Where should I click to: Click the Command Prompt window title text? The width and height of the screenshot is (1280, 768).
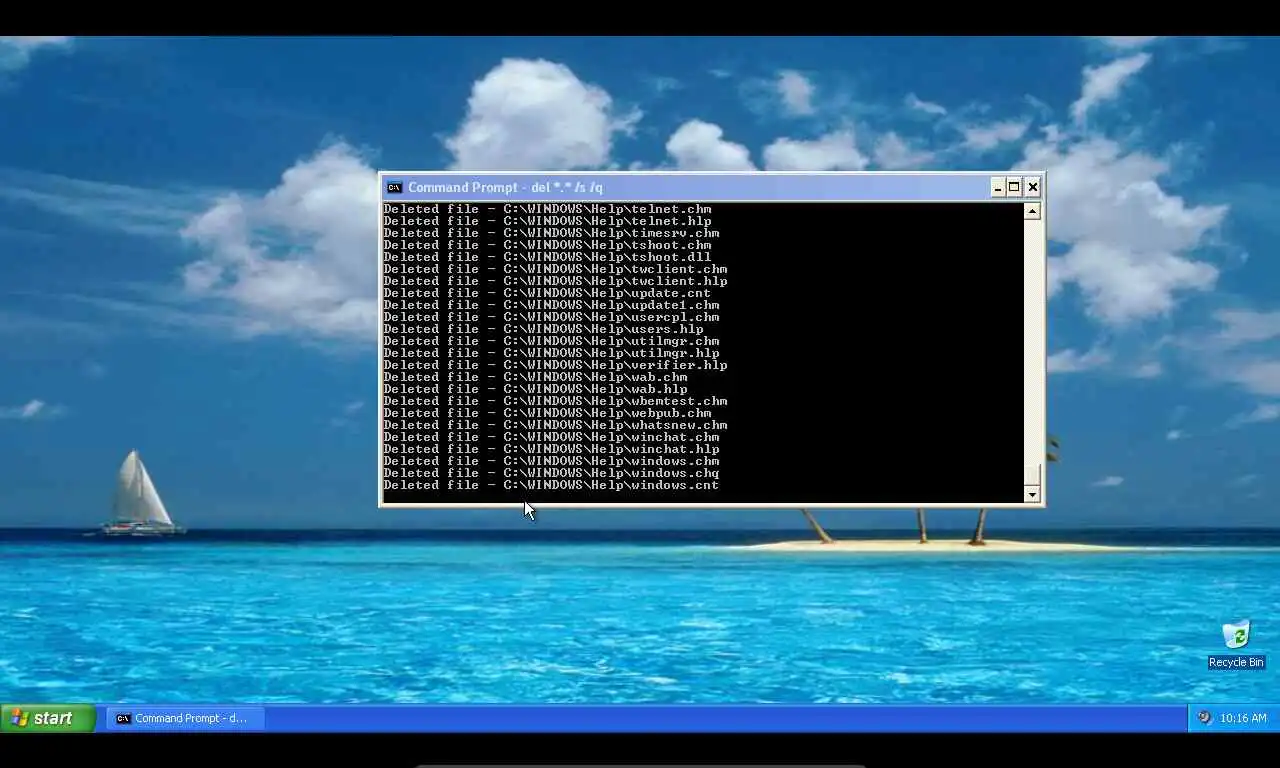coord(505,187)
